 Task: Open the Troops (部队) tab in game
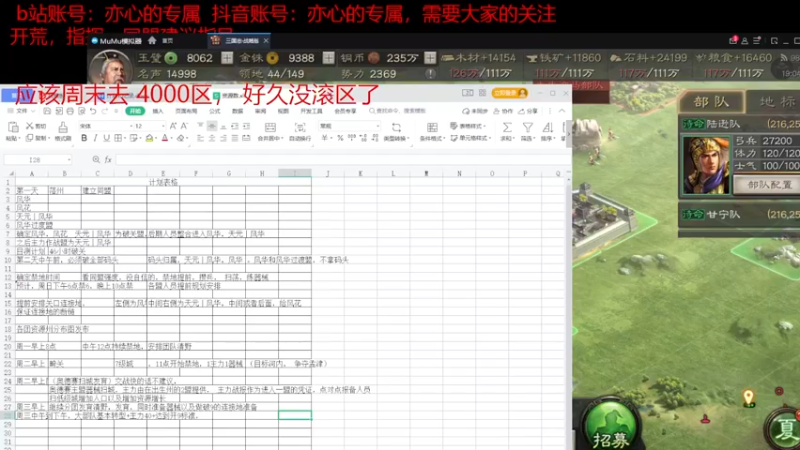(x=711, y=102)
